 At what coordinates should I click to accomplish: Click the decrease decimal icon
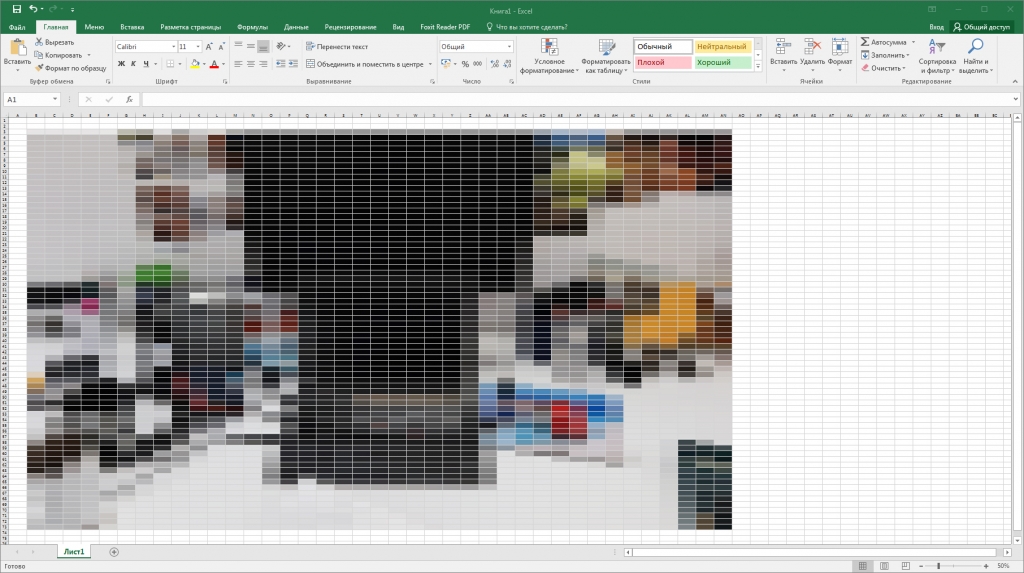507,64
